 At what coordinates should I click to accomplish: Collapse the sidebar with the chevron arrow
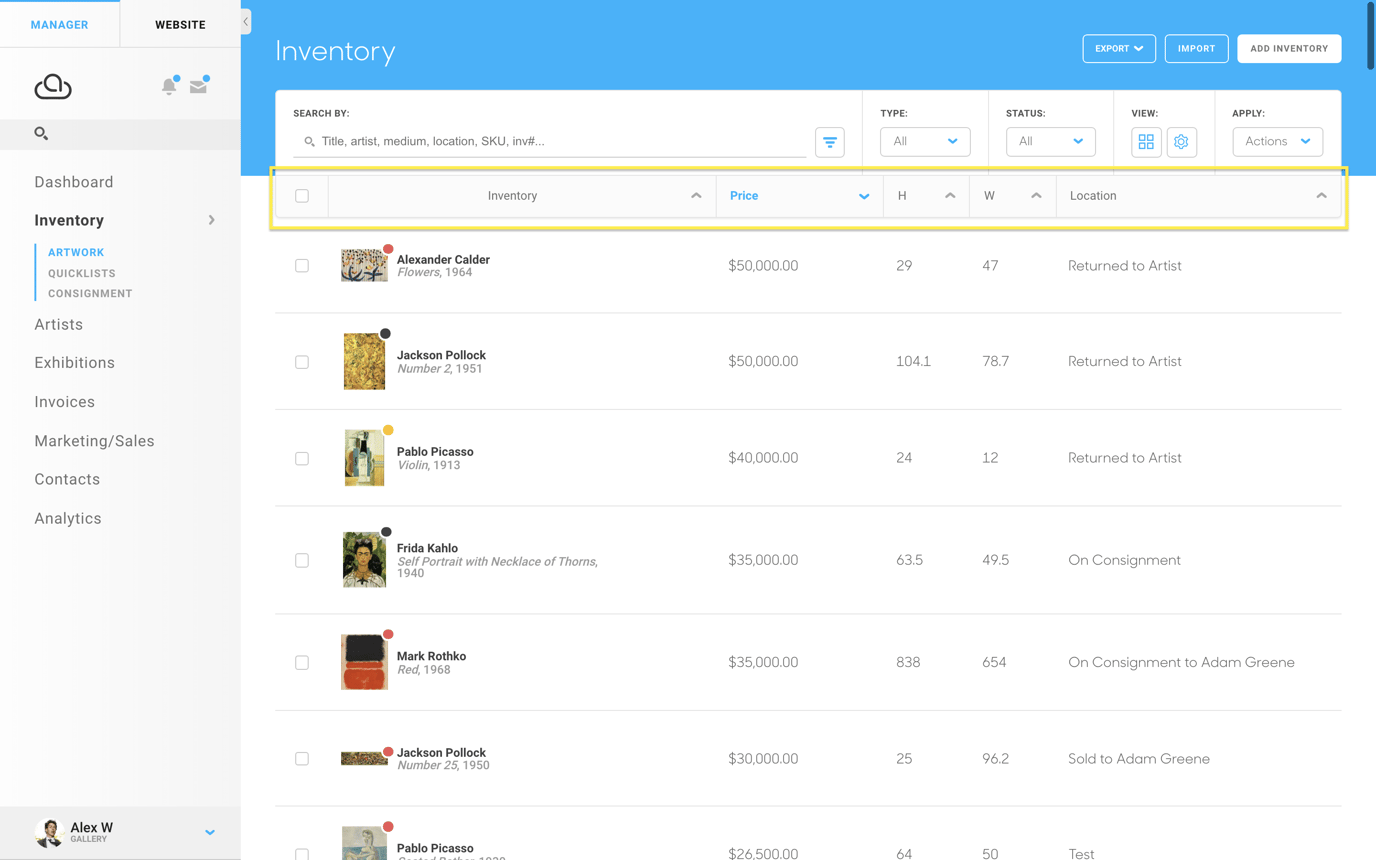pos(245,20)
